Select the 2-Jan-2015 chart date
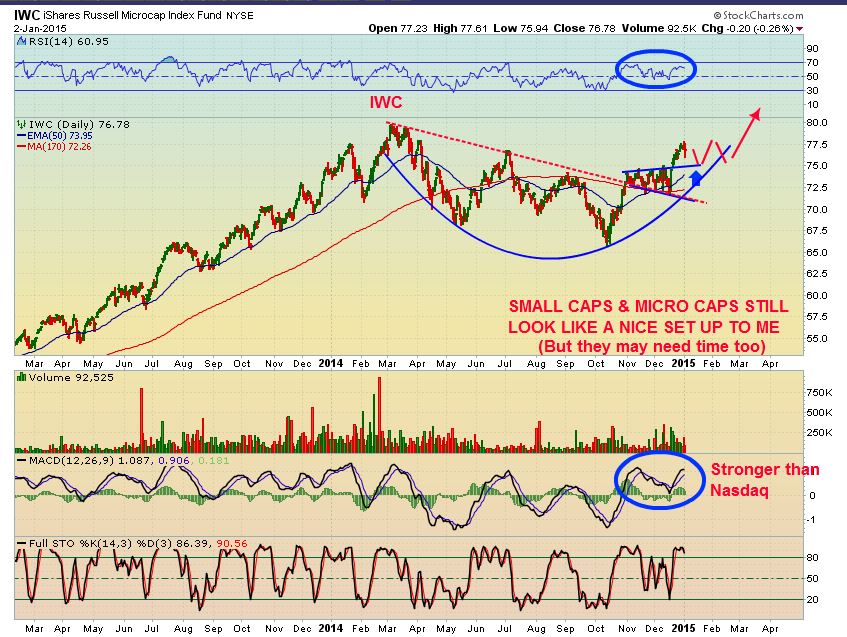 [40, 28]
